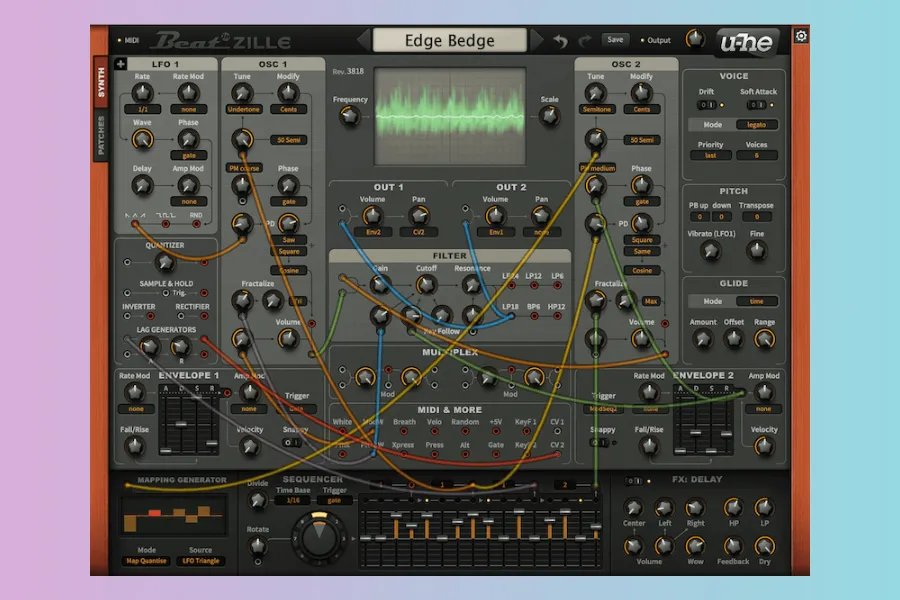Open OUT 1 Volume 'Env2' modulation selector
The image size is (900, 600).
click(373, 232)
